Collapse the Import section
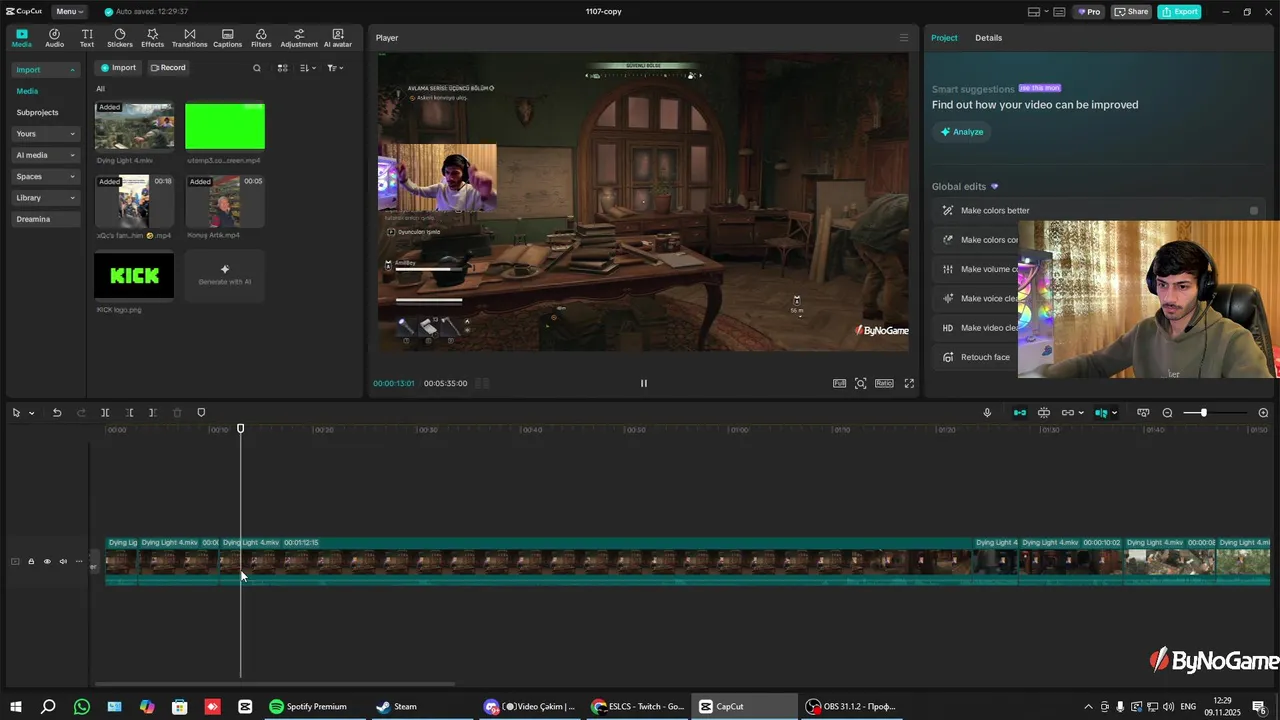Screen dimensions: 1280x720 [x=46, y=70]
